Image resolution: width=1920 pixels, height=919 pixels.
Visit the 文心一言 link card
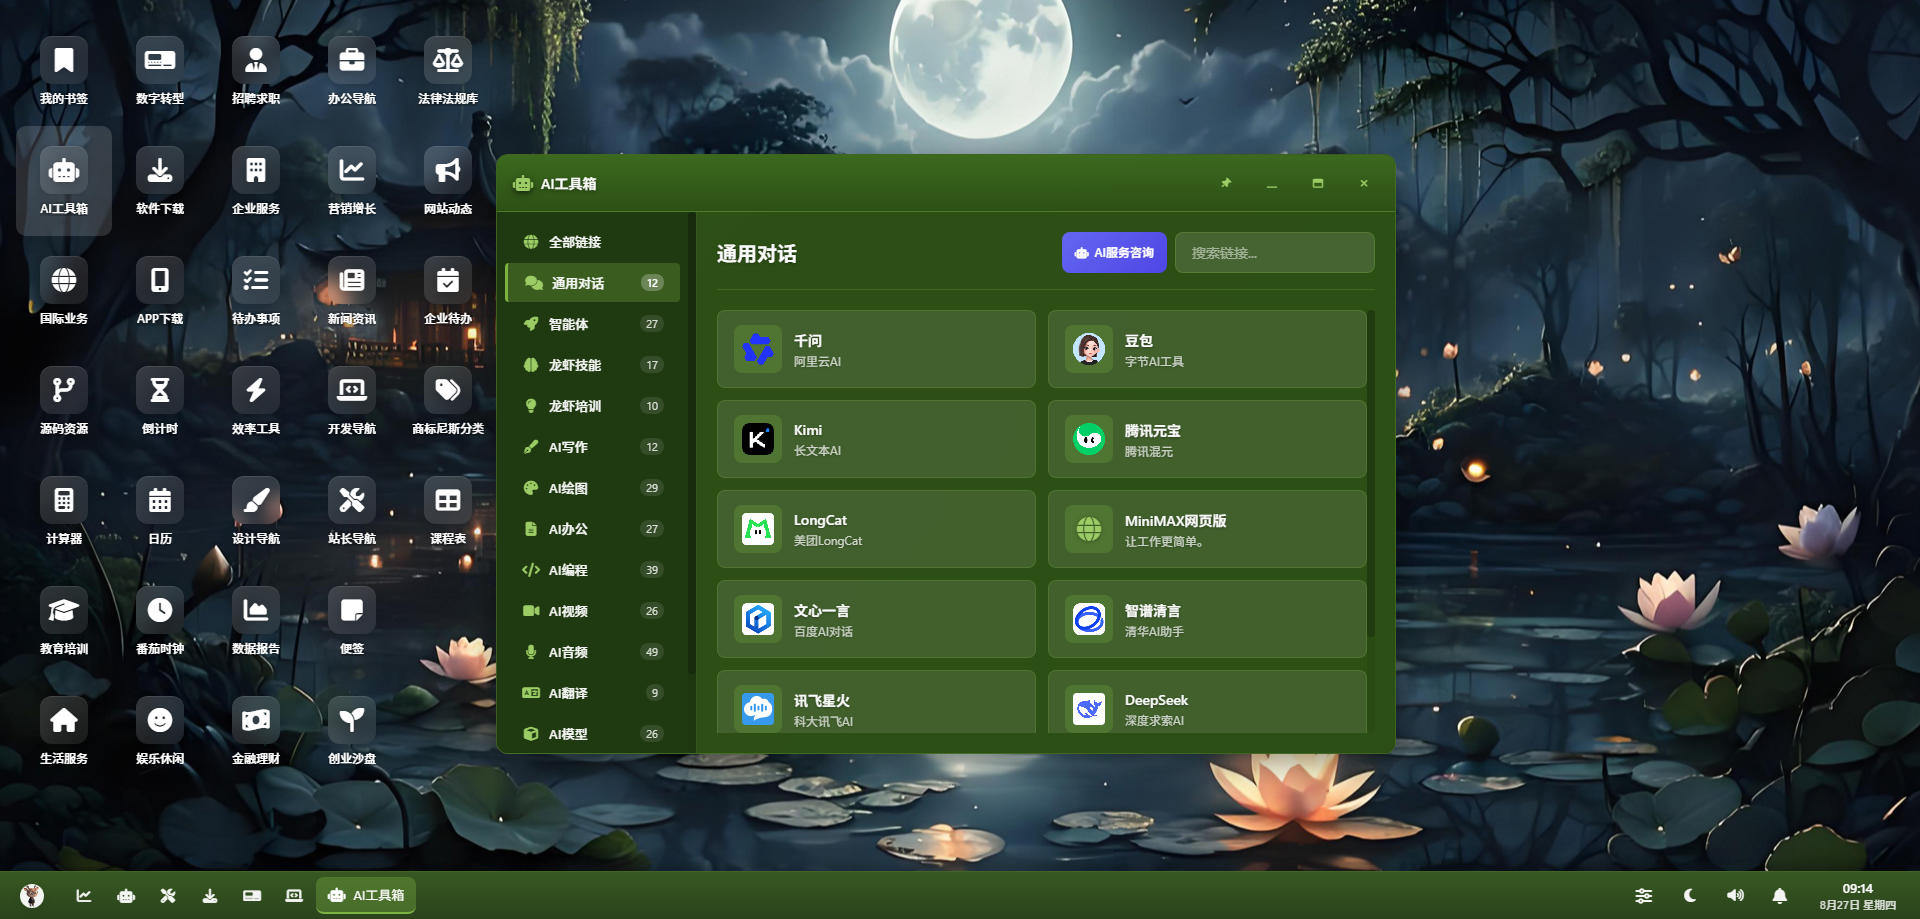coord(876,619)
